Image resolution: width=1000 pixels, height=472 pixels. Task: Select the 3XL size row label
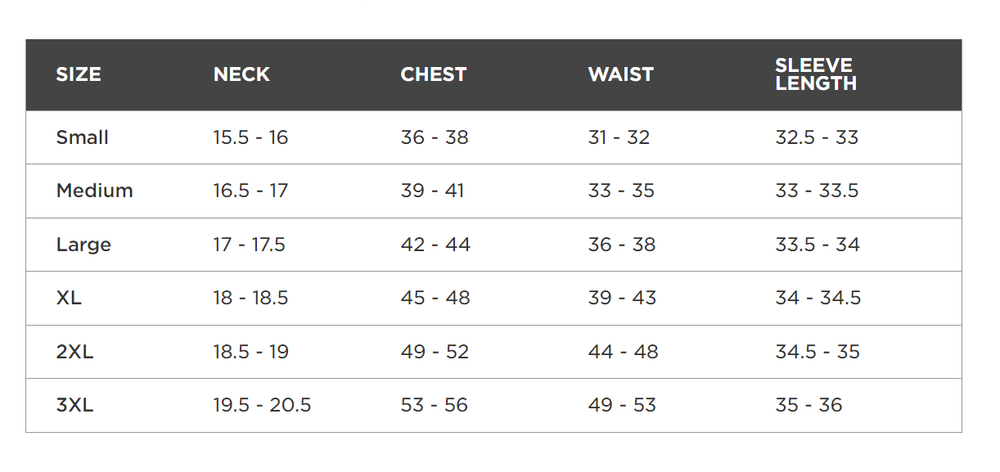(74, 405)
